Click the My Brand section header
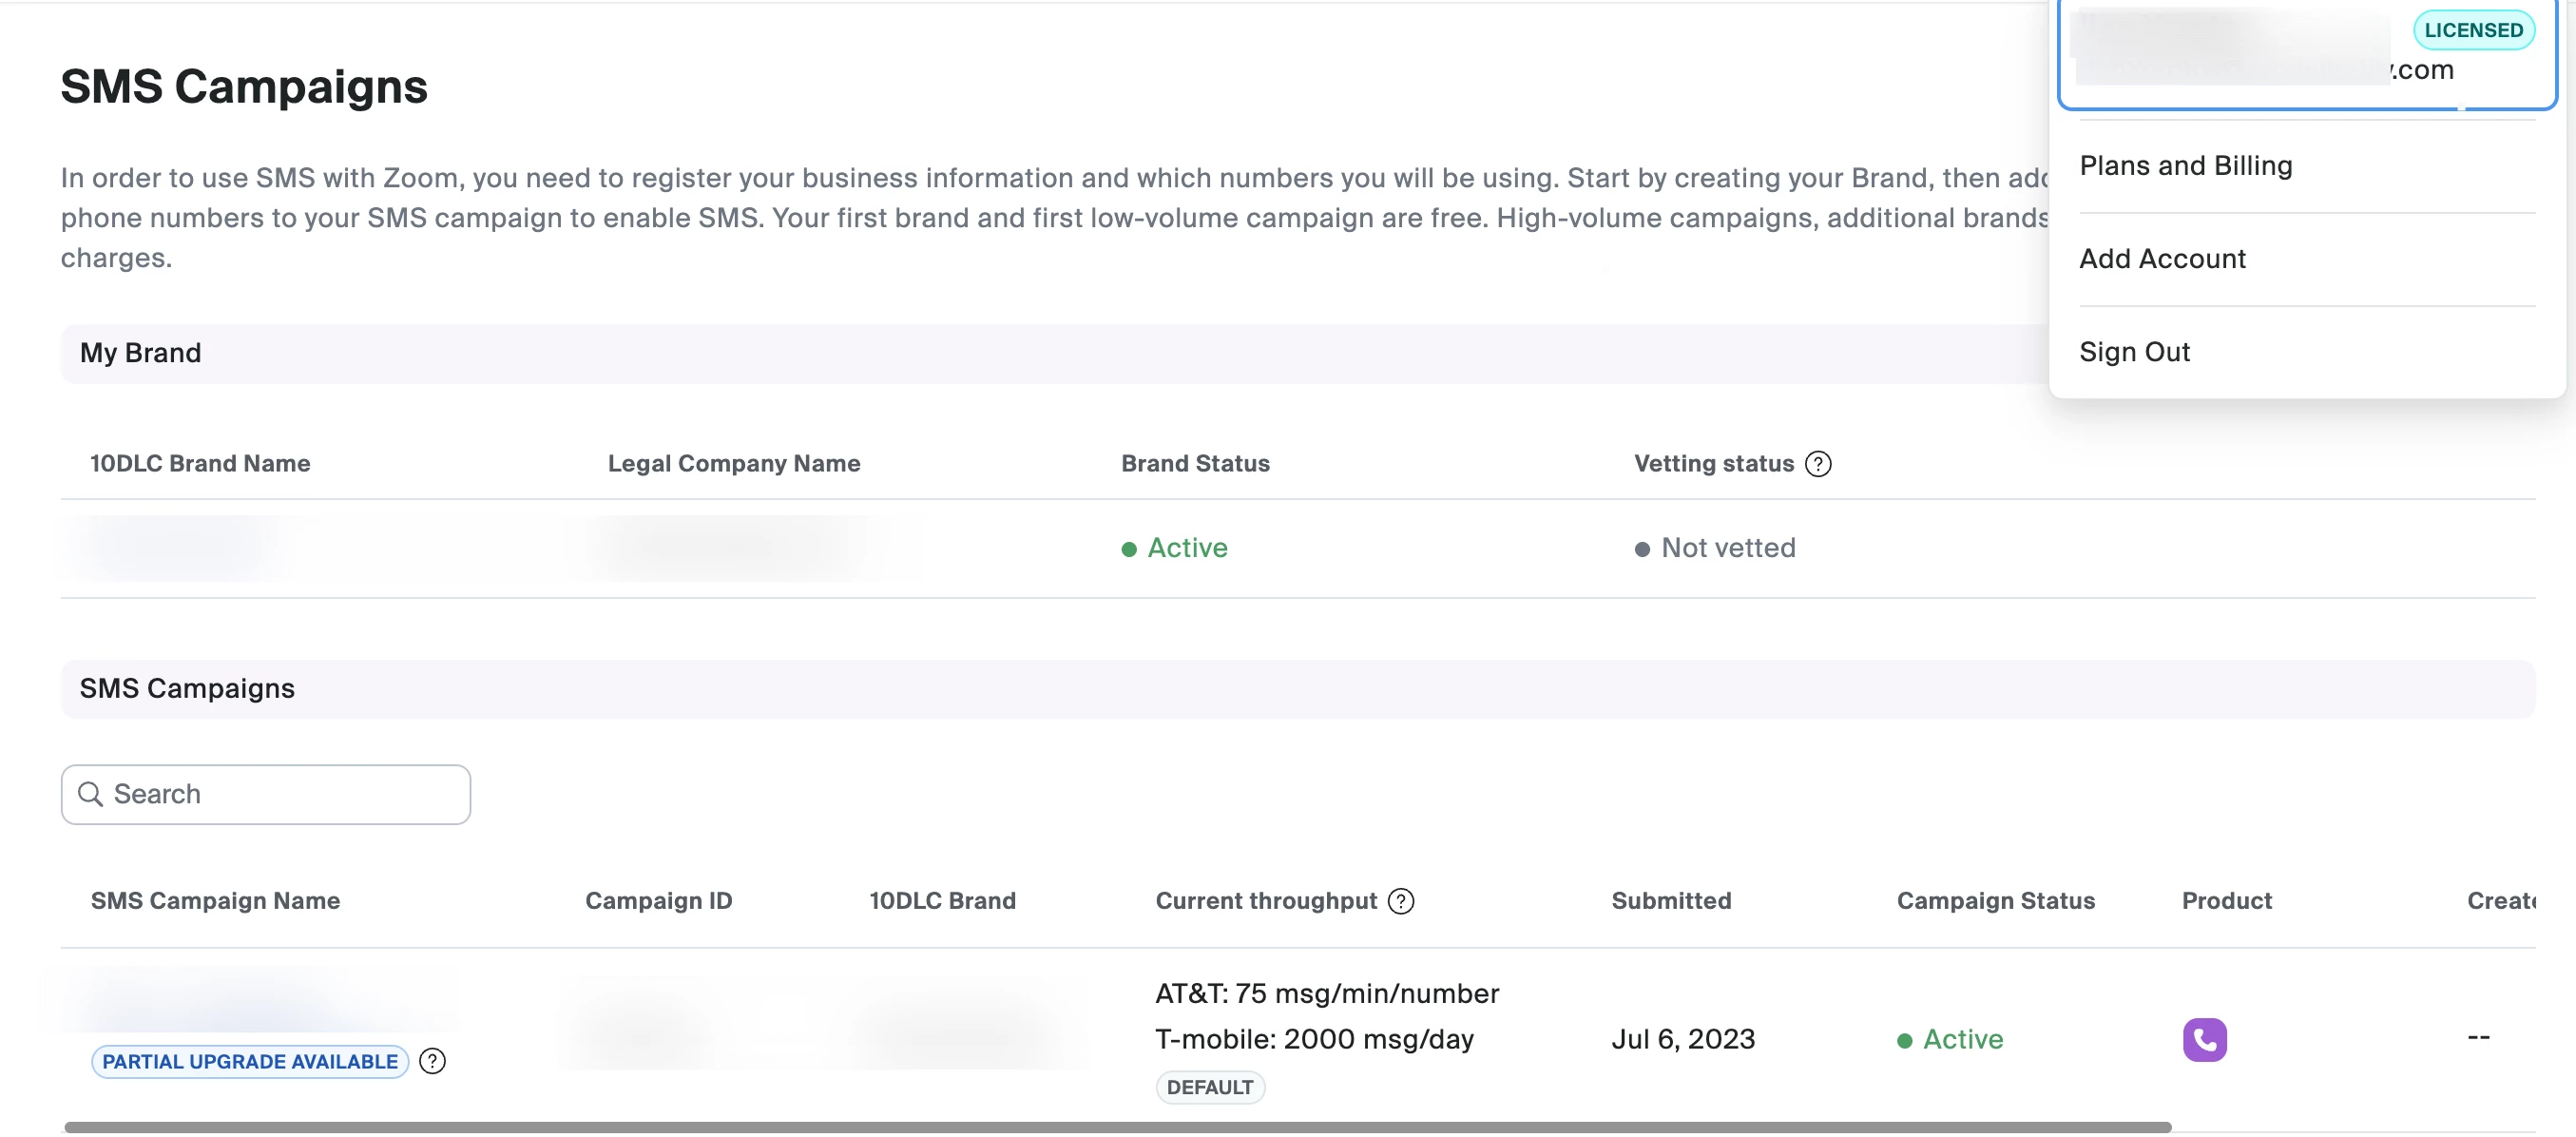Image resolution: width=2576 pixels, height=1137 pixels. tap(140, 353)
